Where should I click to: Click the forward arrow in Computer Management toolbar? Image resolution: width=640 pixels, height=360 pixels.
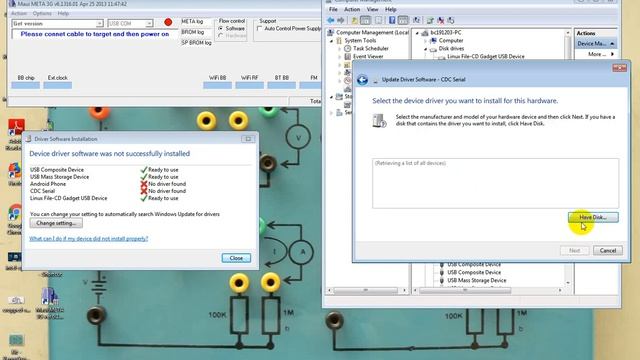coord(340,20)
